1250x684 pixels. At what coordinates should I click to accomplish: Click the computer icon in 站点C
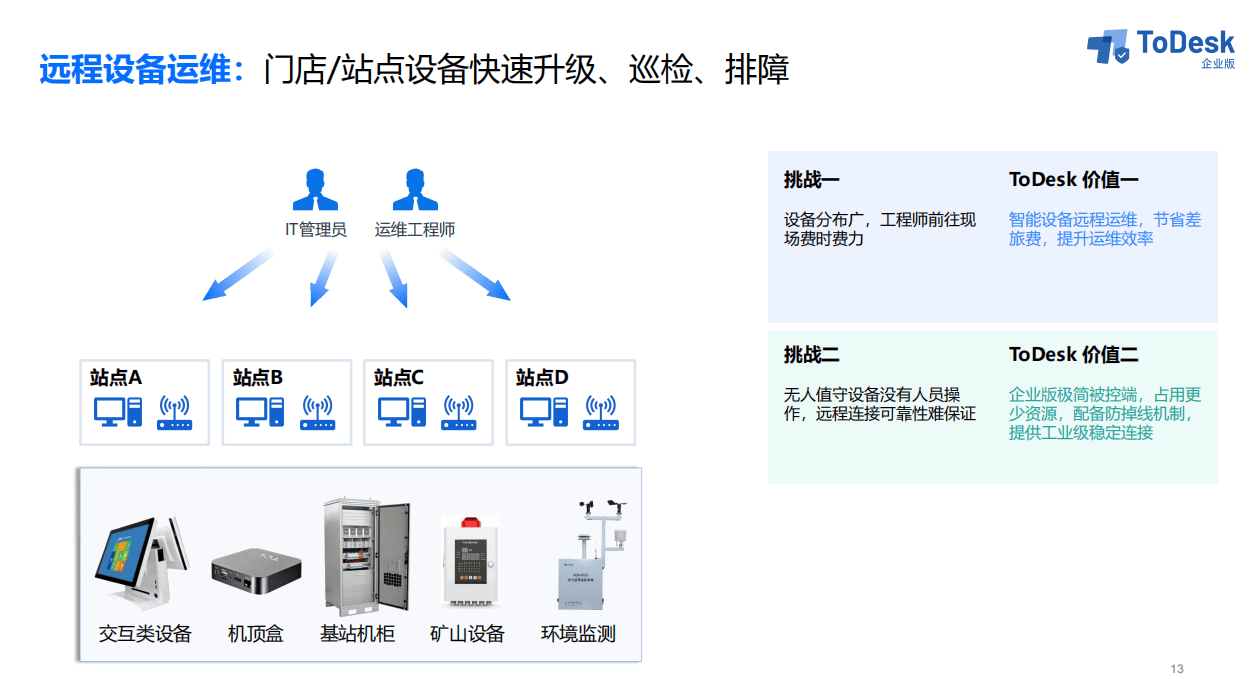tap(403, 412)
